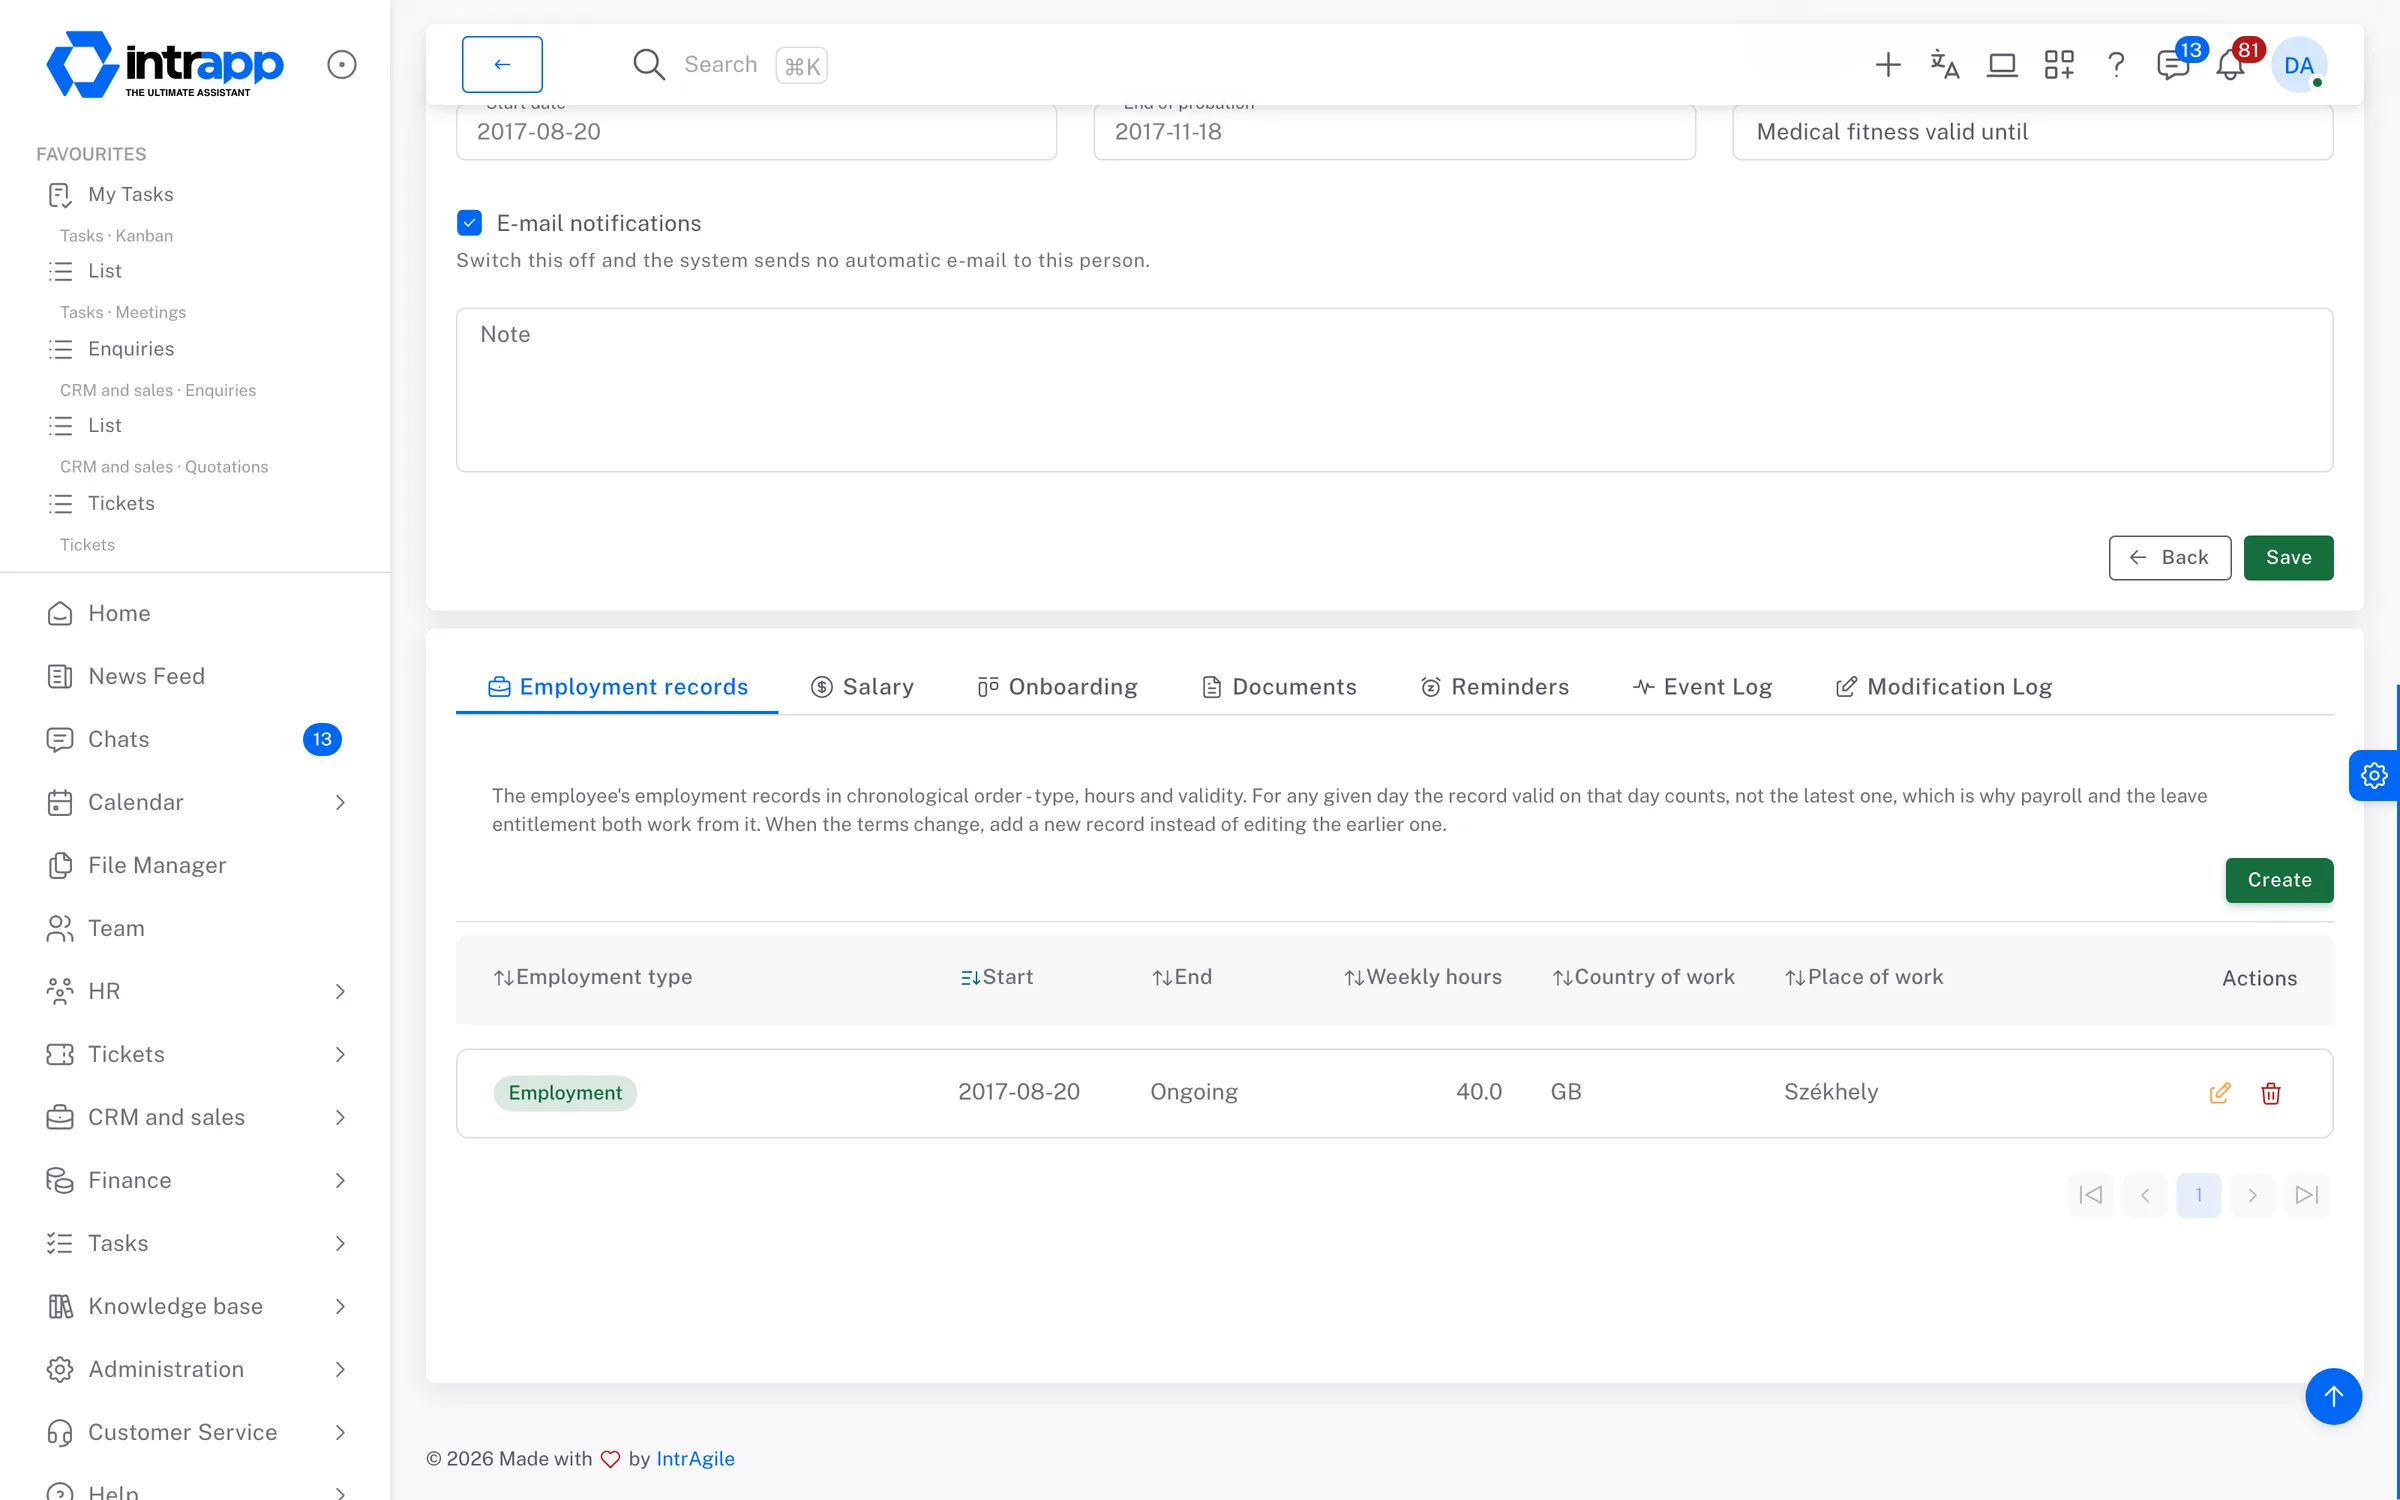Image resolution: width=2400 pixels, height=1500 pixels.
Task: Click the scroll-to-top arrow button
Action: coord(2333,1396)
